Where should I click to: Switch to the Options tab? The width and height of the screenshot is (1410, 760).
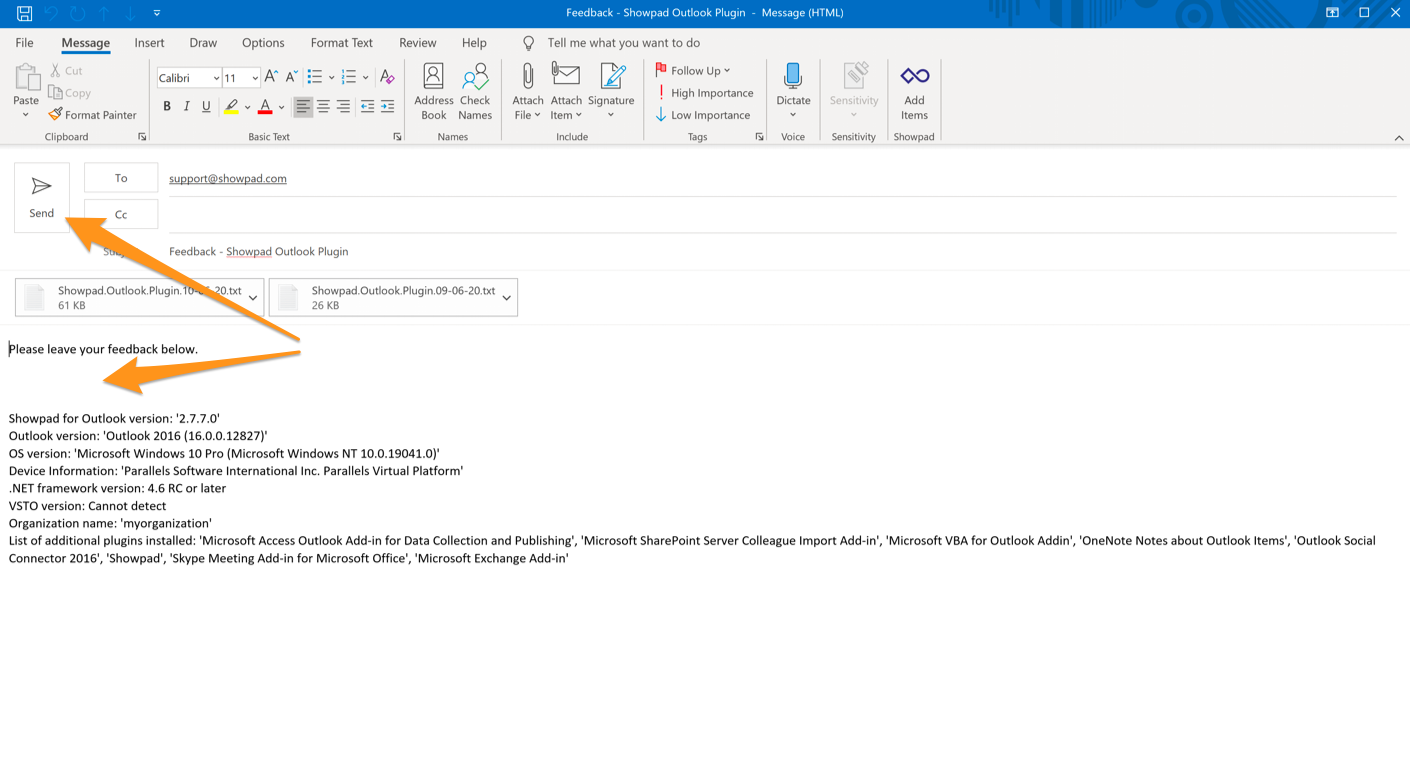coord(263,43)
